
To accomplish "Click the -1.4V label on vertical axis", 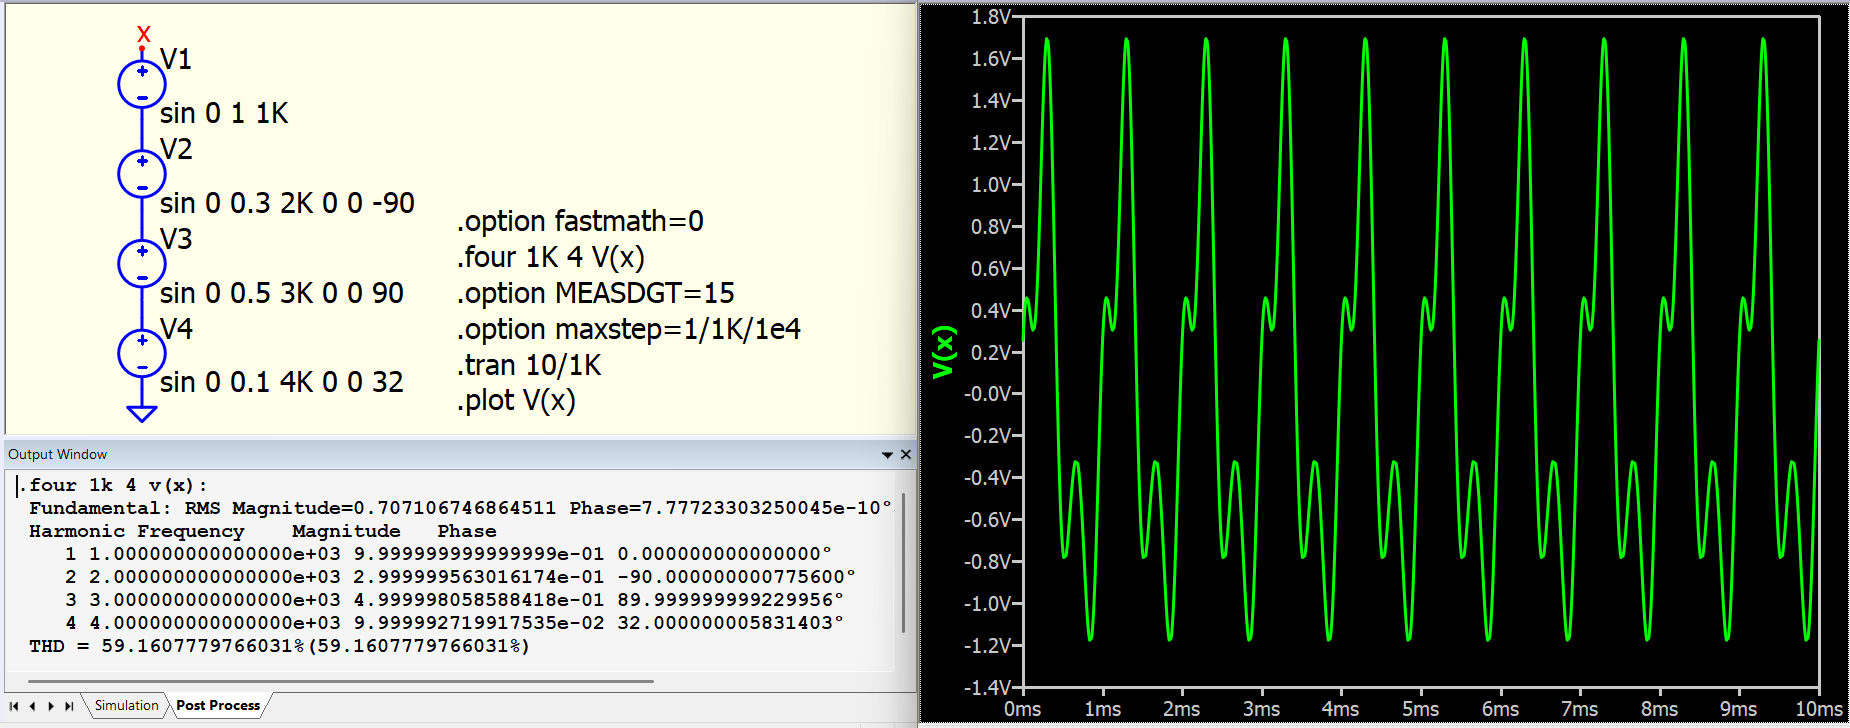I will click(x=988, y=687).
